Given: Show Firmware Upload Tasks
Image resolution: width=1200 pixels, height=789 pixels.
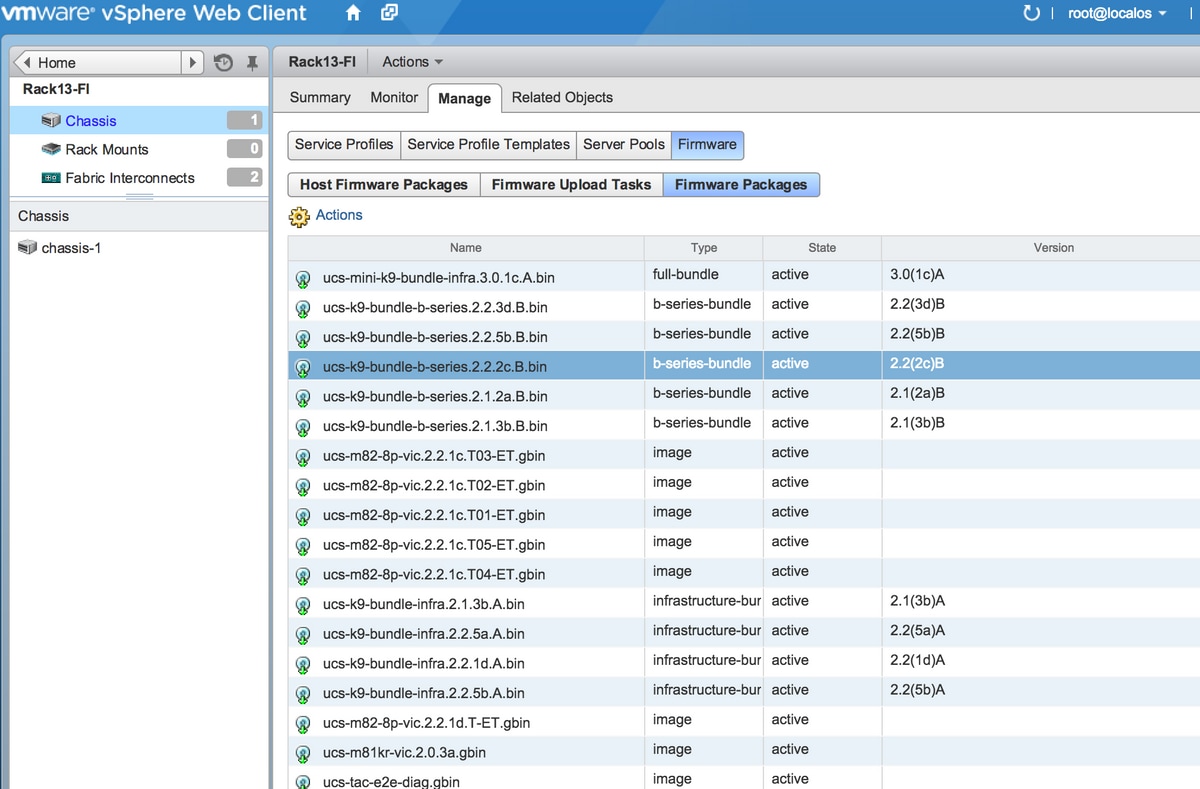Looking at the screenshot, I should tap(571, 185).
